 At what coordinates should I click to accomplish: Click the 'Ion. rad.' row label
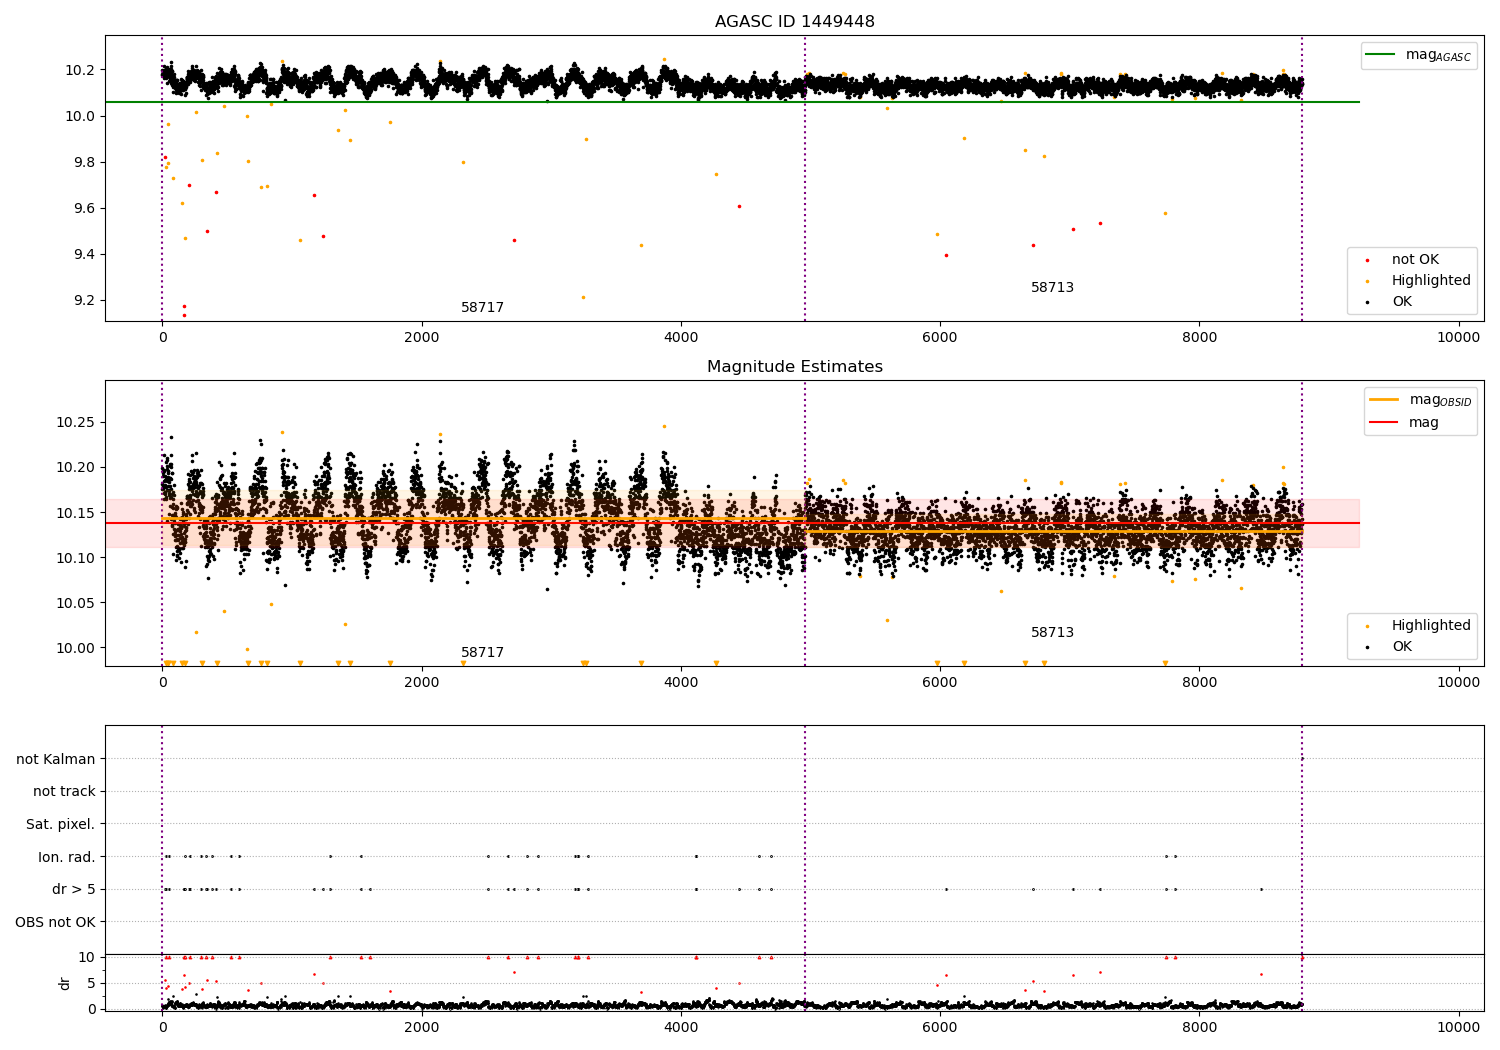(67, 857)
